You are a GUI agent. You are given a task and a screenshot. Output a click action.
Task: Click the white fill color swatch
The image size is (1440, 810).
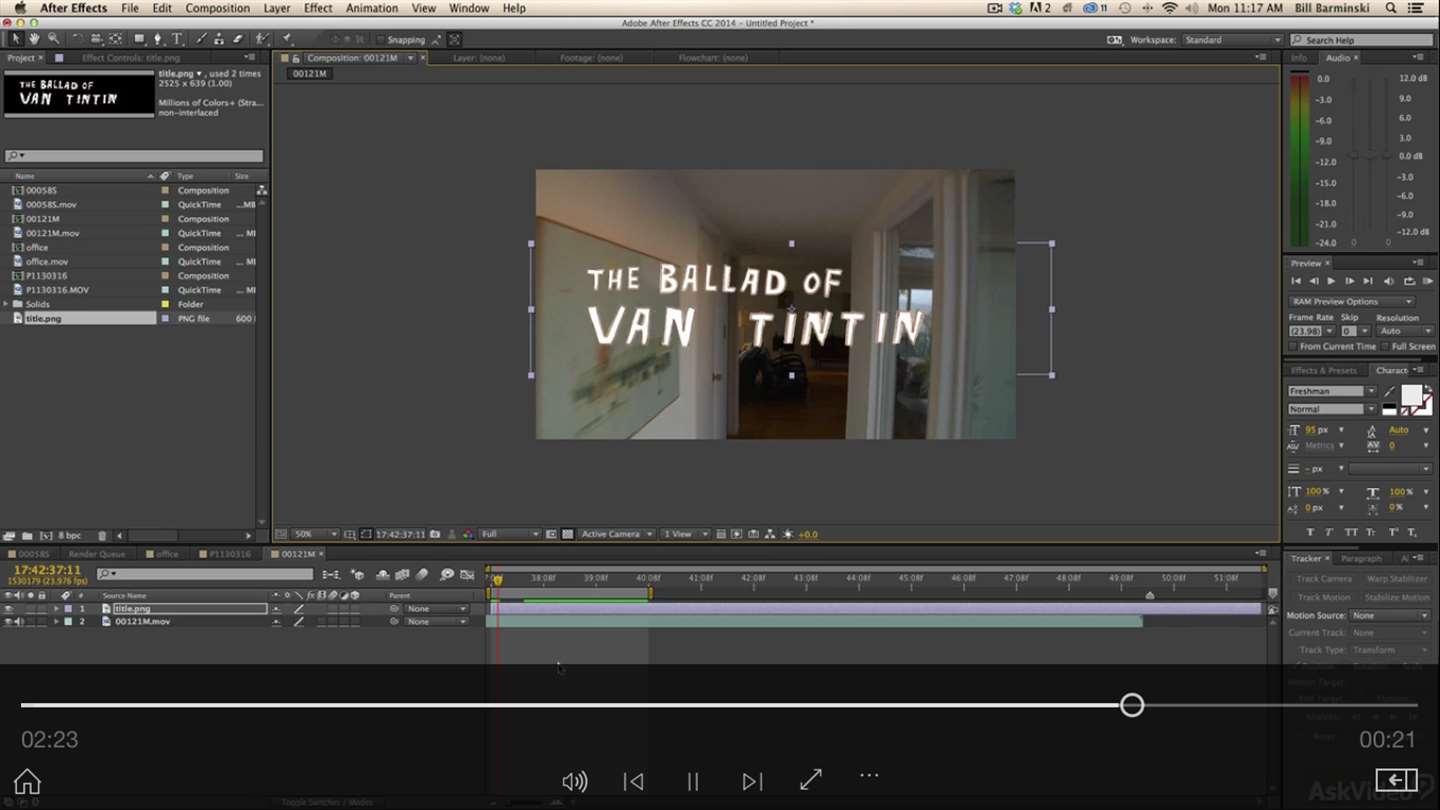[x=1411, y=394]
